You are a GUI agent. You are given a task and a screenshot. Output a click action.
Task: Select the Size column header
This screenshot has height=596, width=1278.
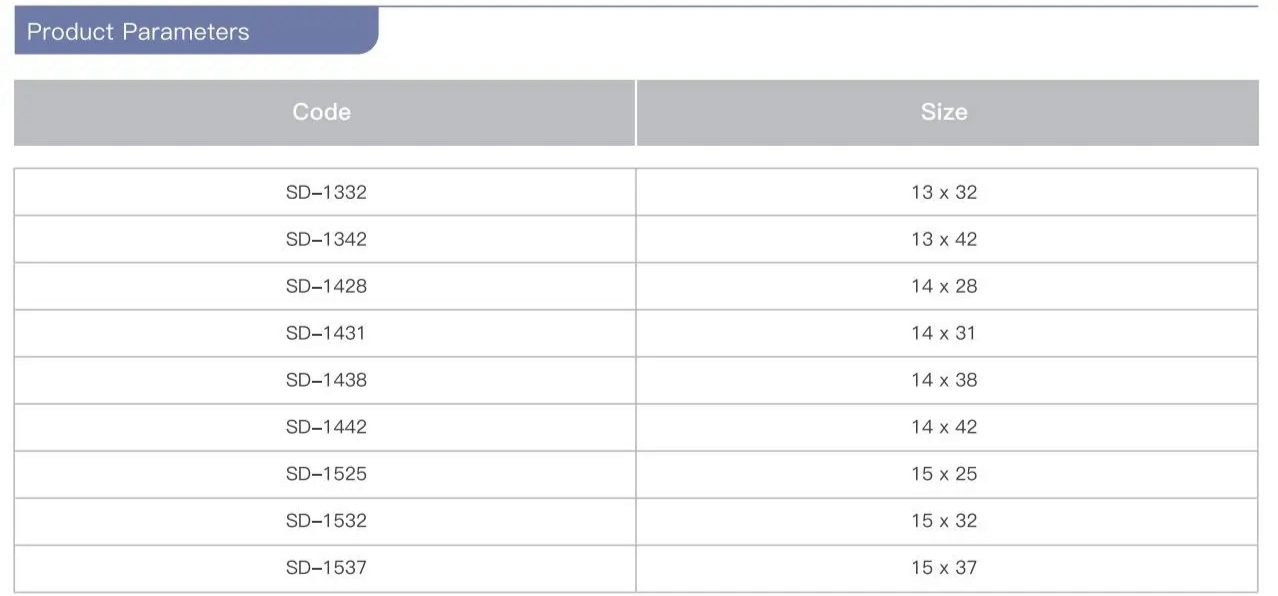944,112
